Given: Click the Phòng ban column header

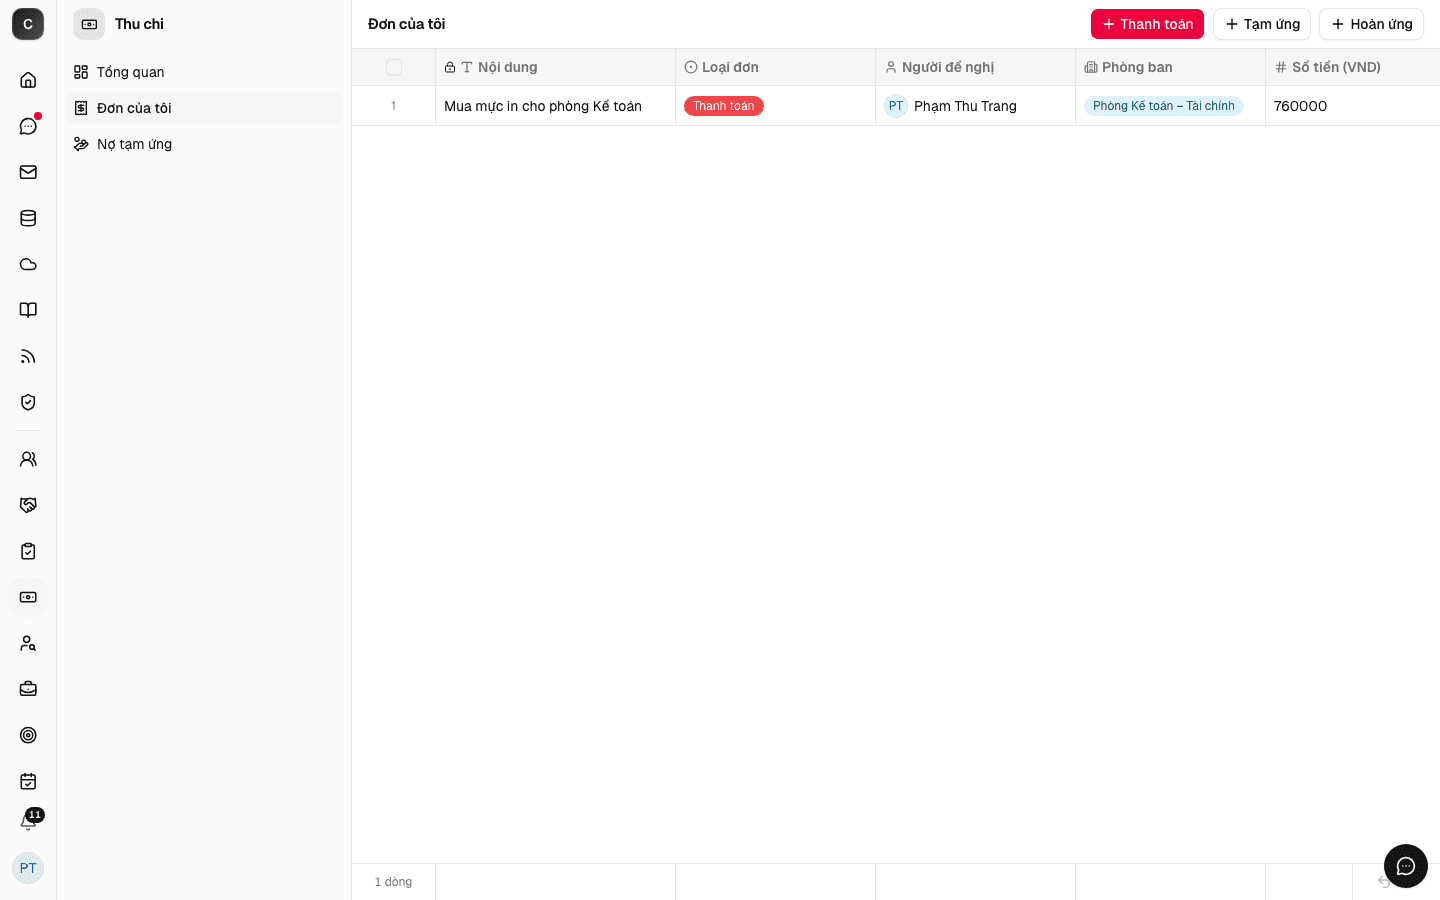Looking at the screenshot, I should click(1171, 67).
